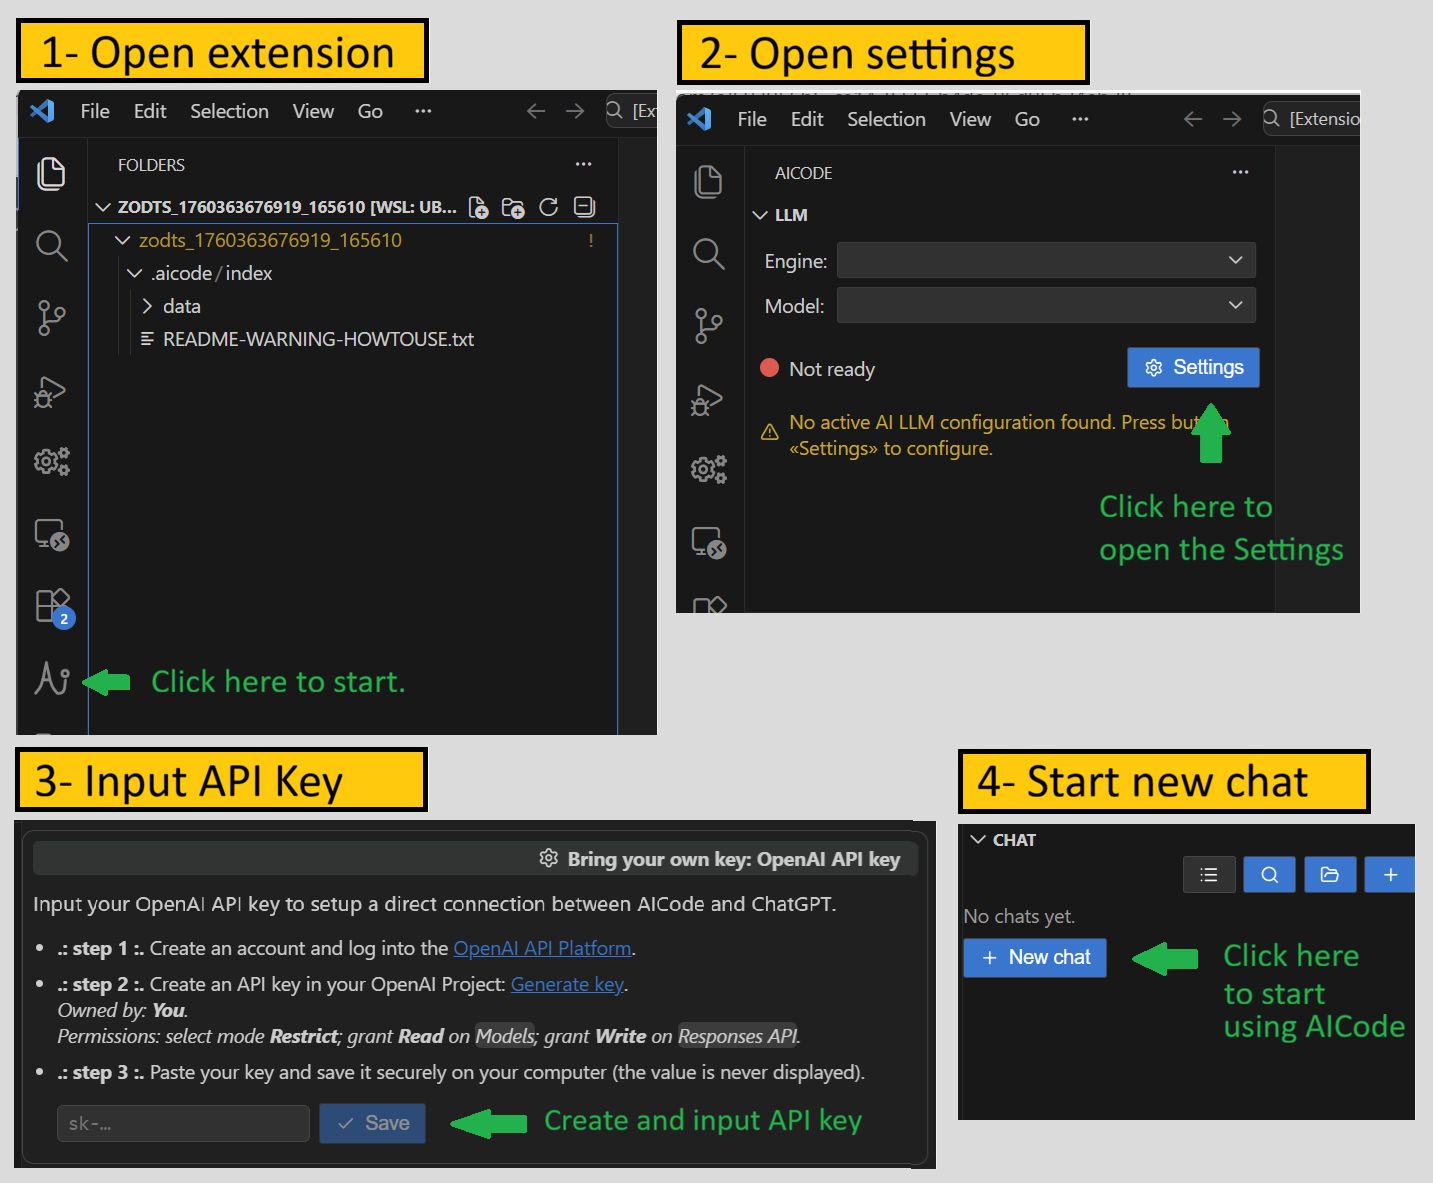Collapse the CHAT section in step 4 panel
Screen dimensions: 1433x1183
pos(978,840)
